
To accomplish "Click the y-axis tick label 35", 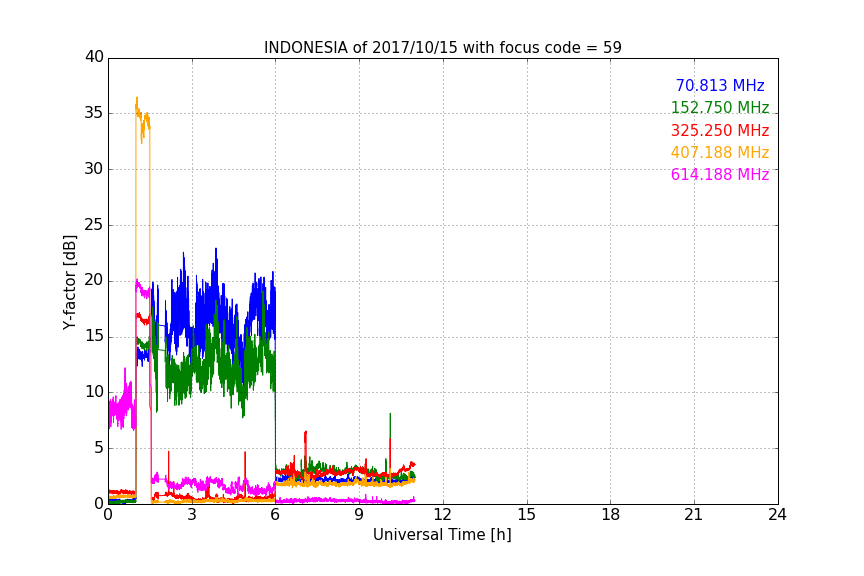I will pos(94,113).
